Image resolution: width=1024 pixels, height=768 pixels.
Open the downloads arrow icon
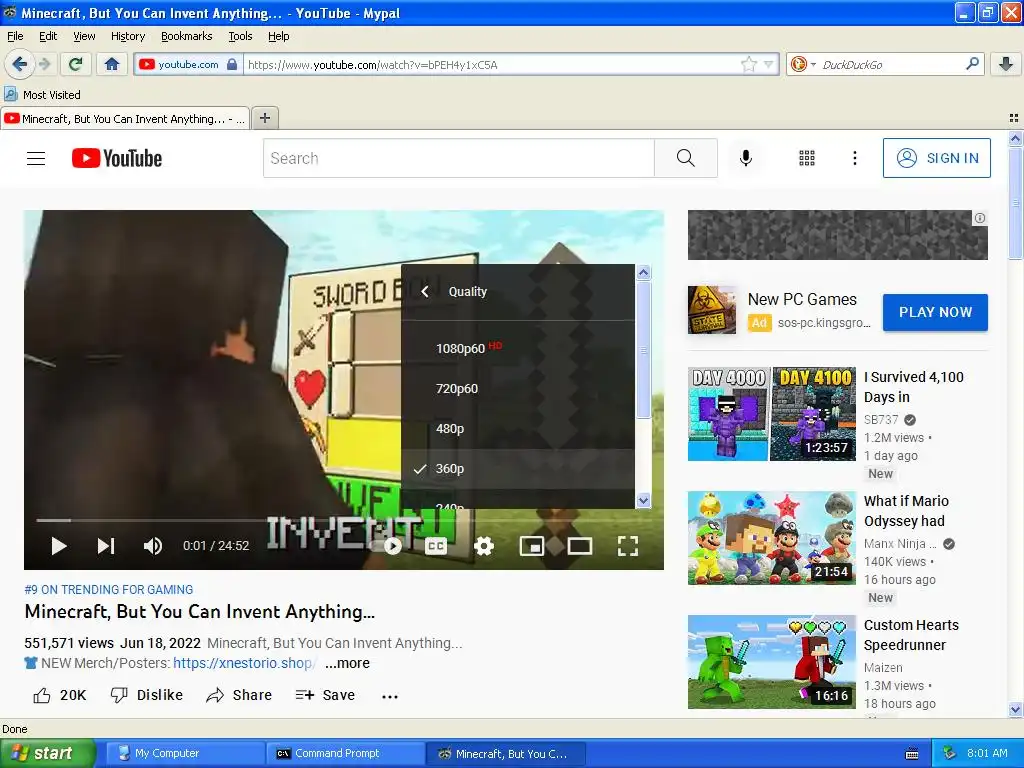tap(1006, 64)
